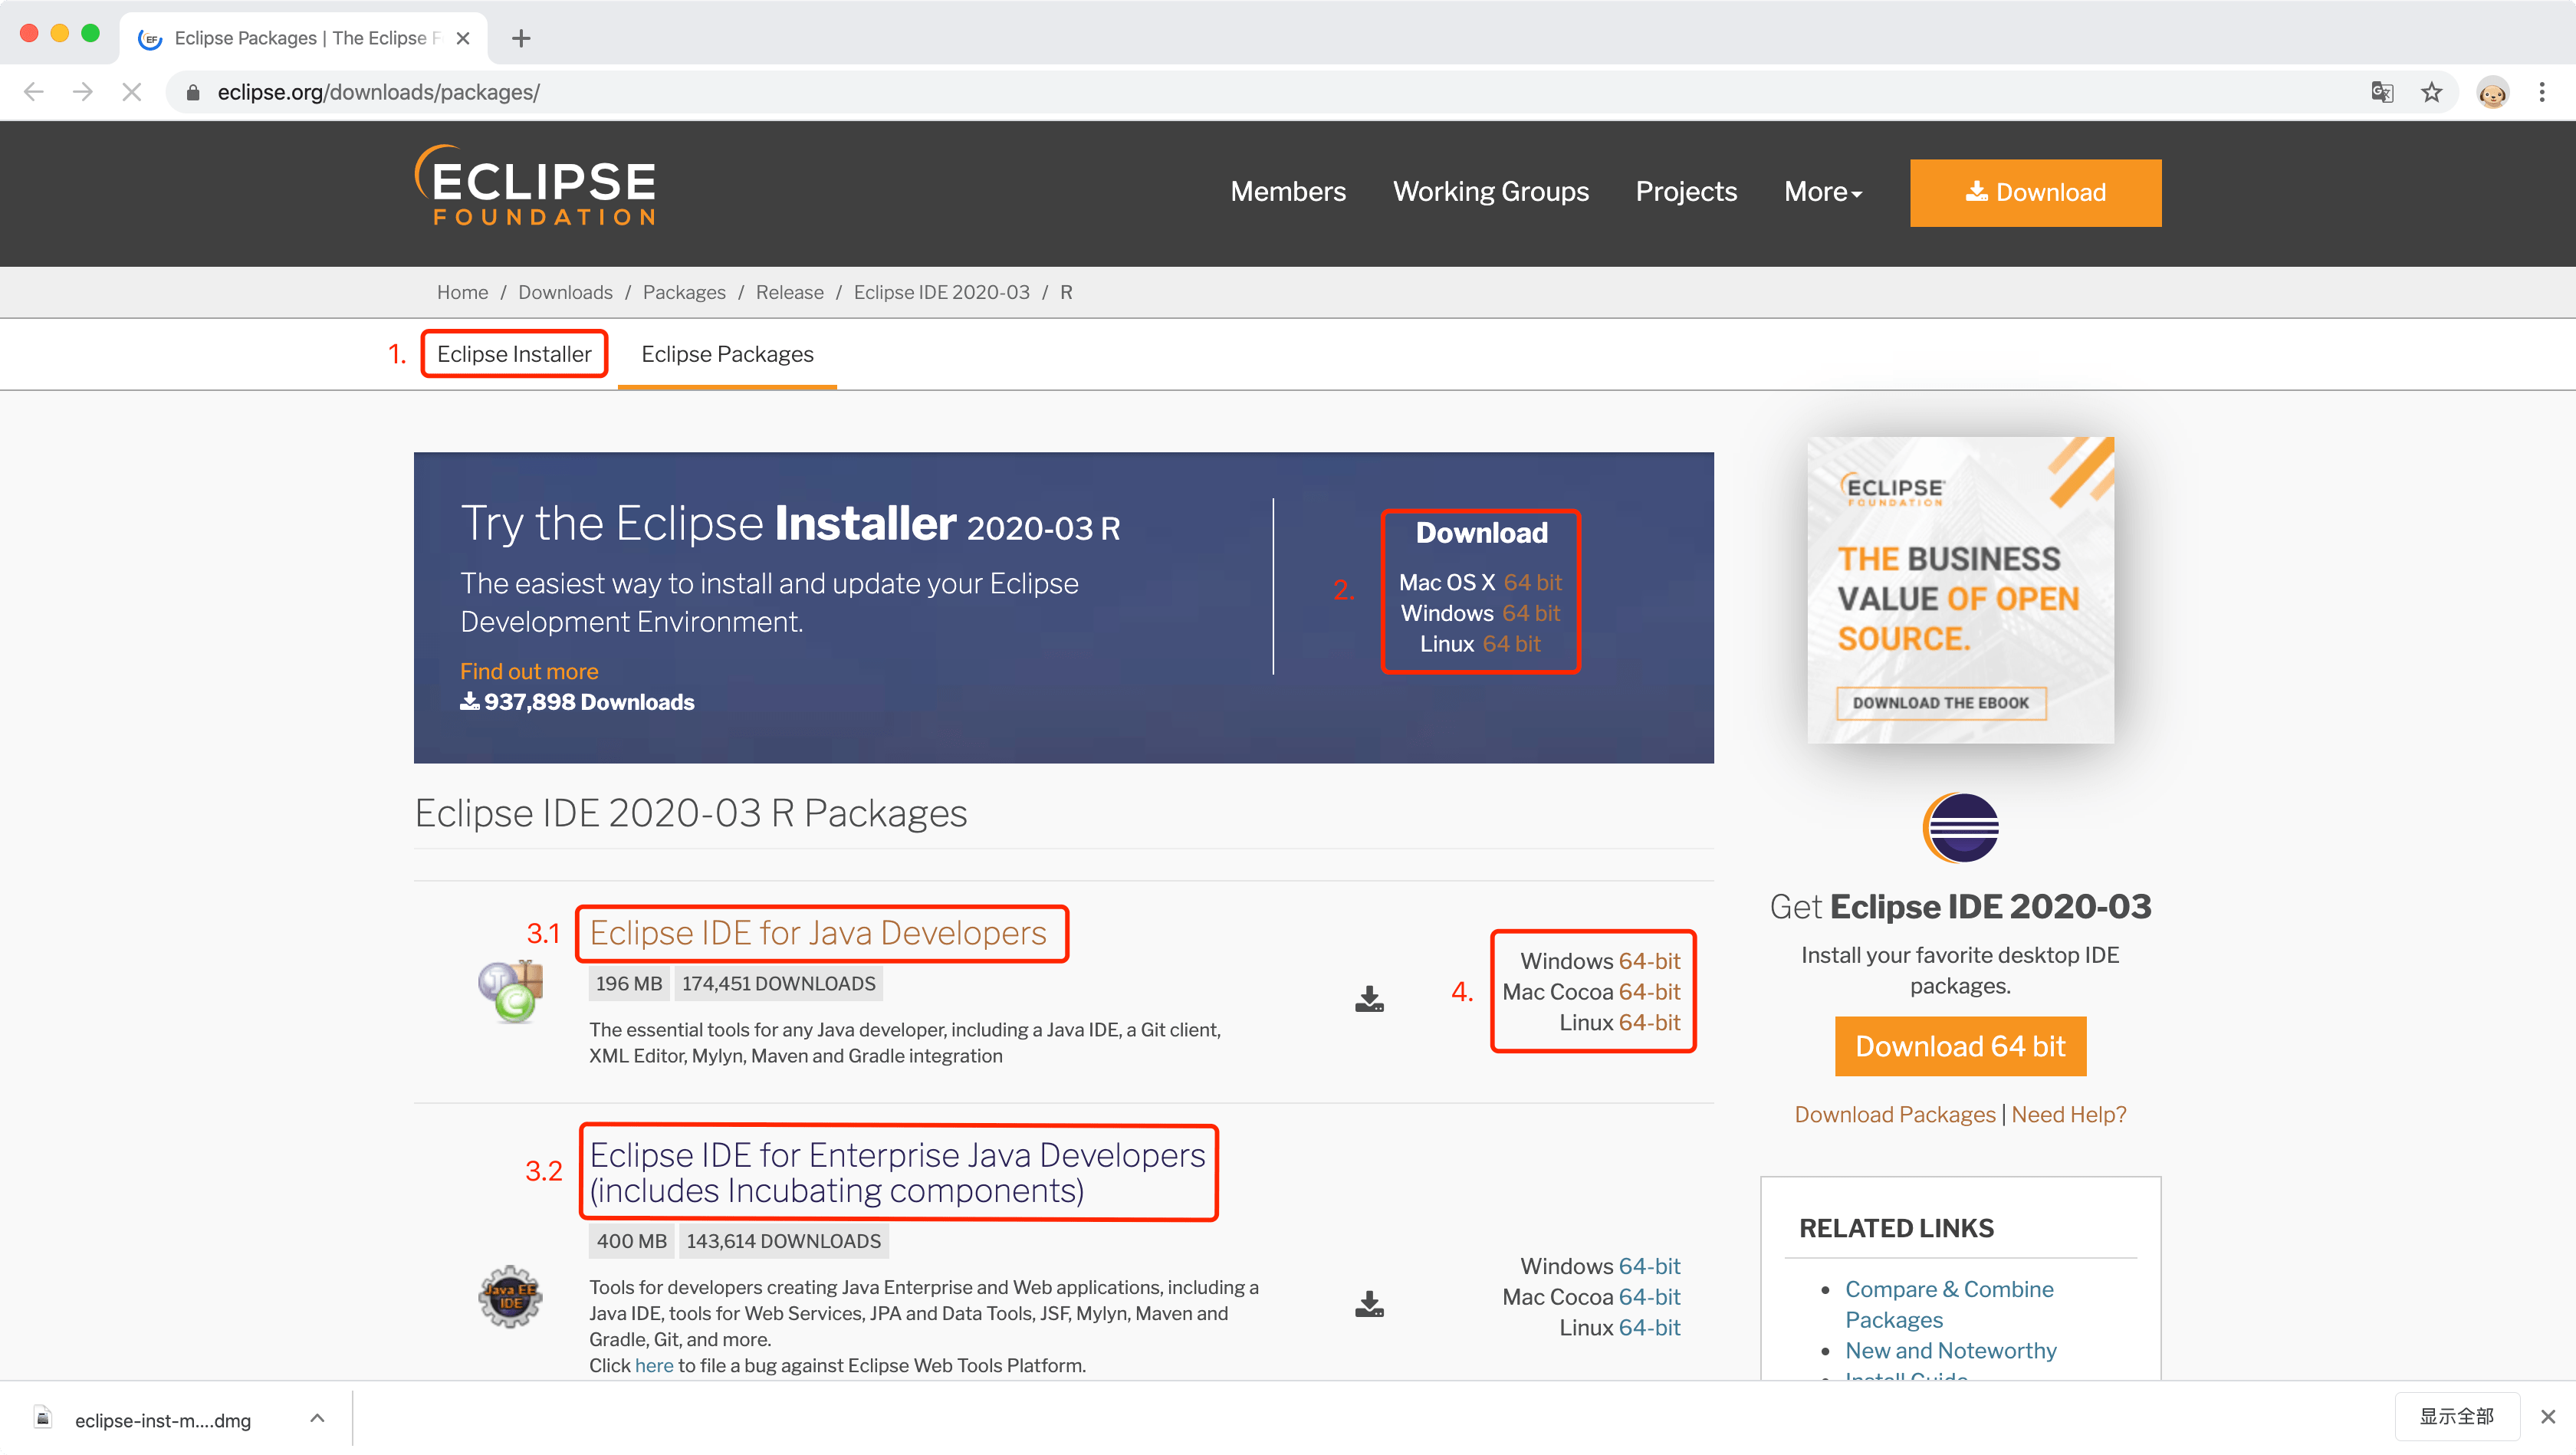This screenshot has width=2576, height=1455.
Task: Click the address bar URL
Action: [378, 92]
